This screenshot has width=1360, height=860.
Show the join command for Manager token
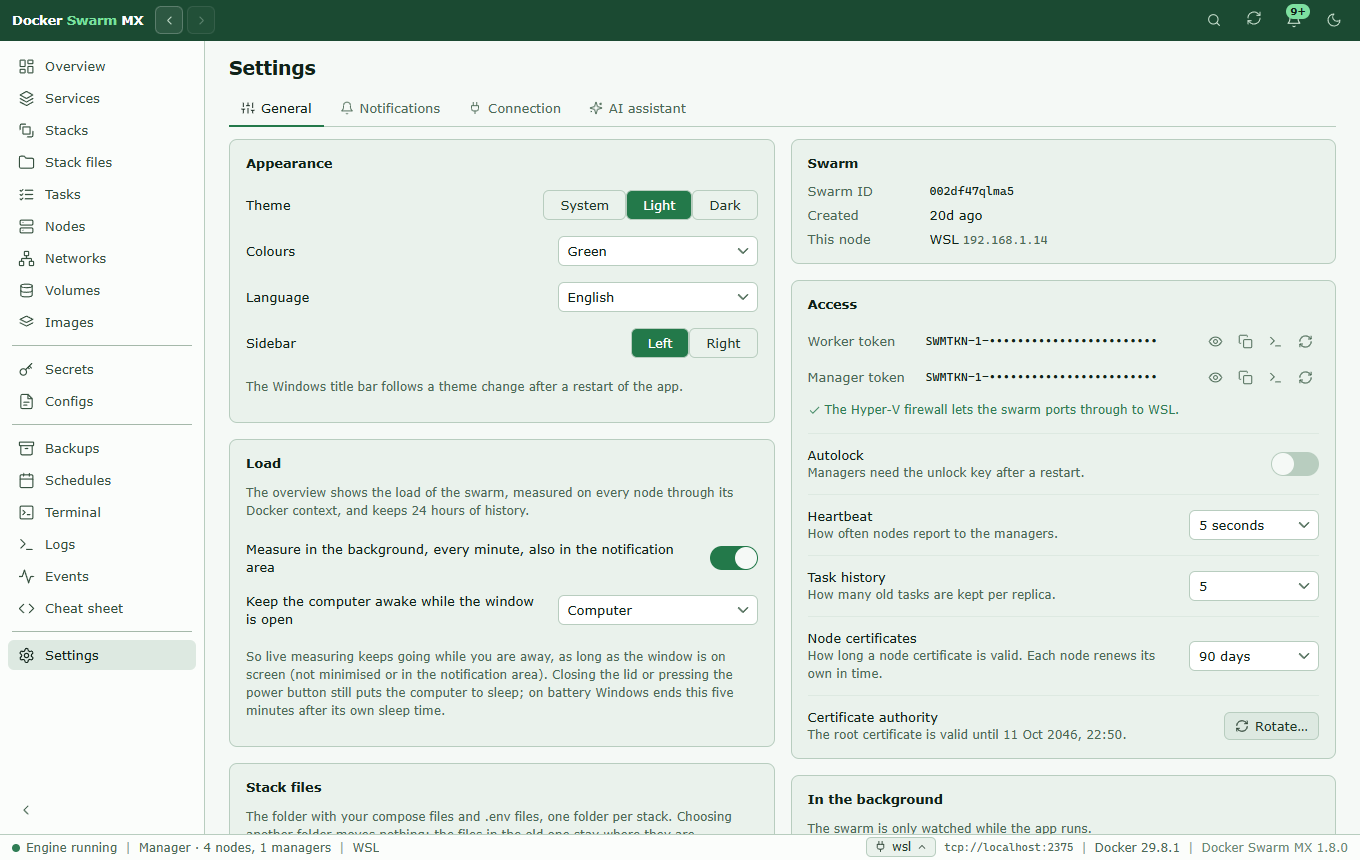tap(1275, 378)
